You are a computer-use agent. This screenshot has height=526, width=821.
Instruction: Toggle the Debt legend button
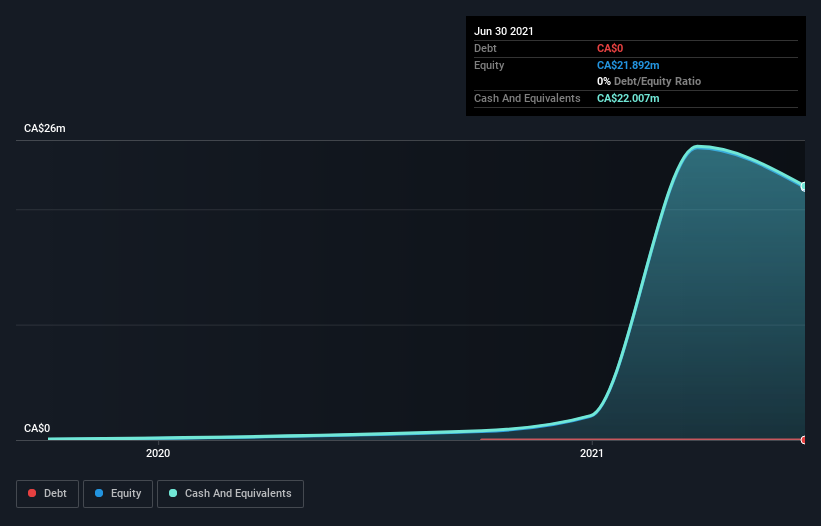tap(47, 494)
